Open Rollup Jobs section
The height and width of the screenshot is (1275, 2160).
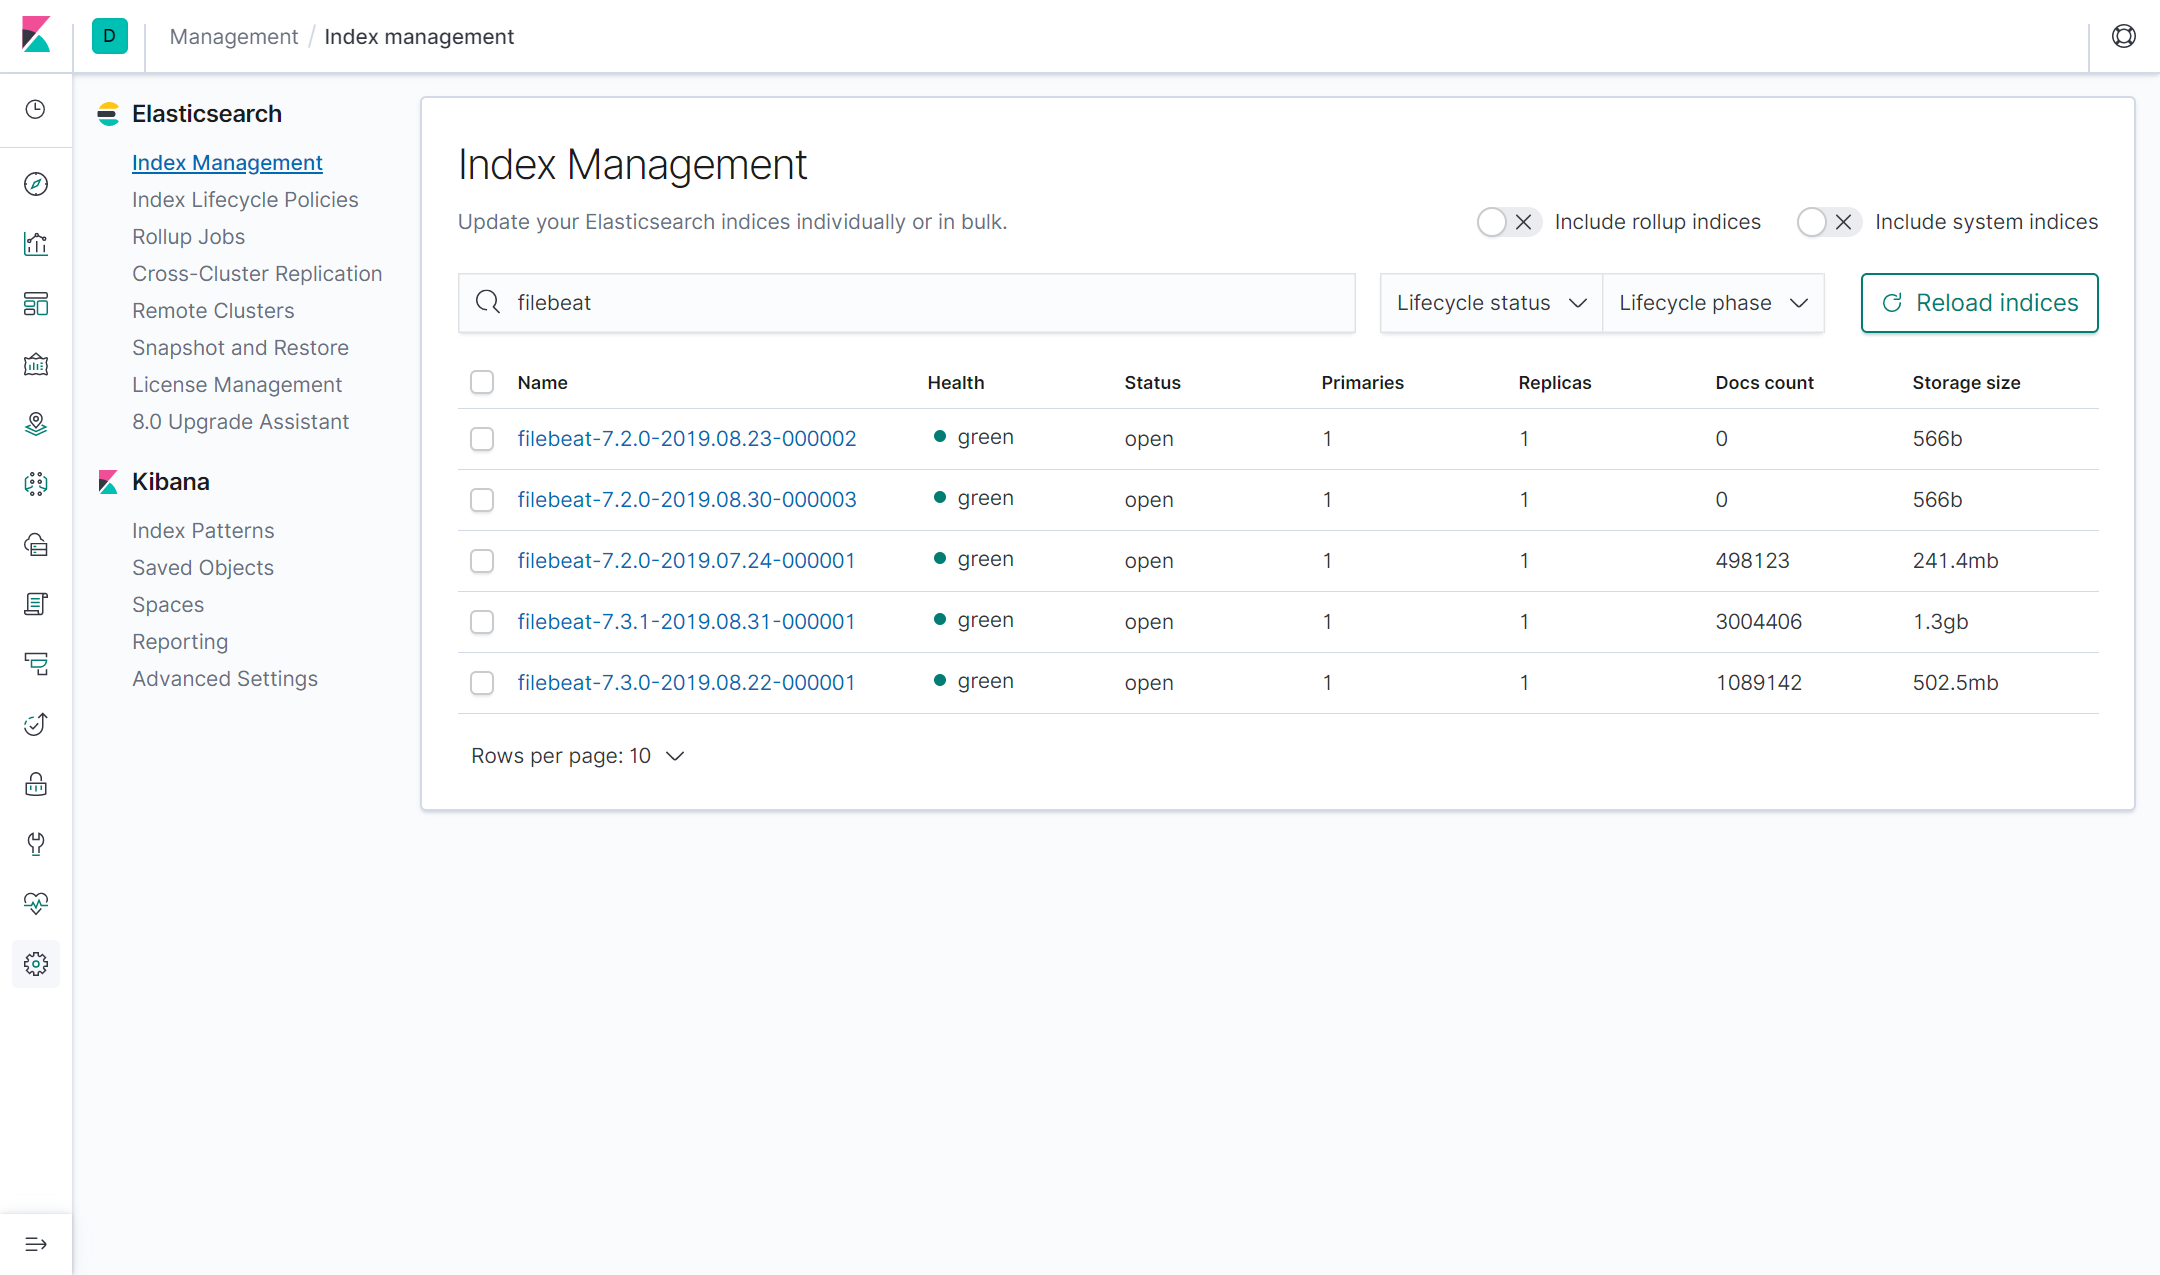[188, 236]
